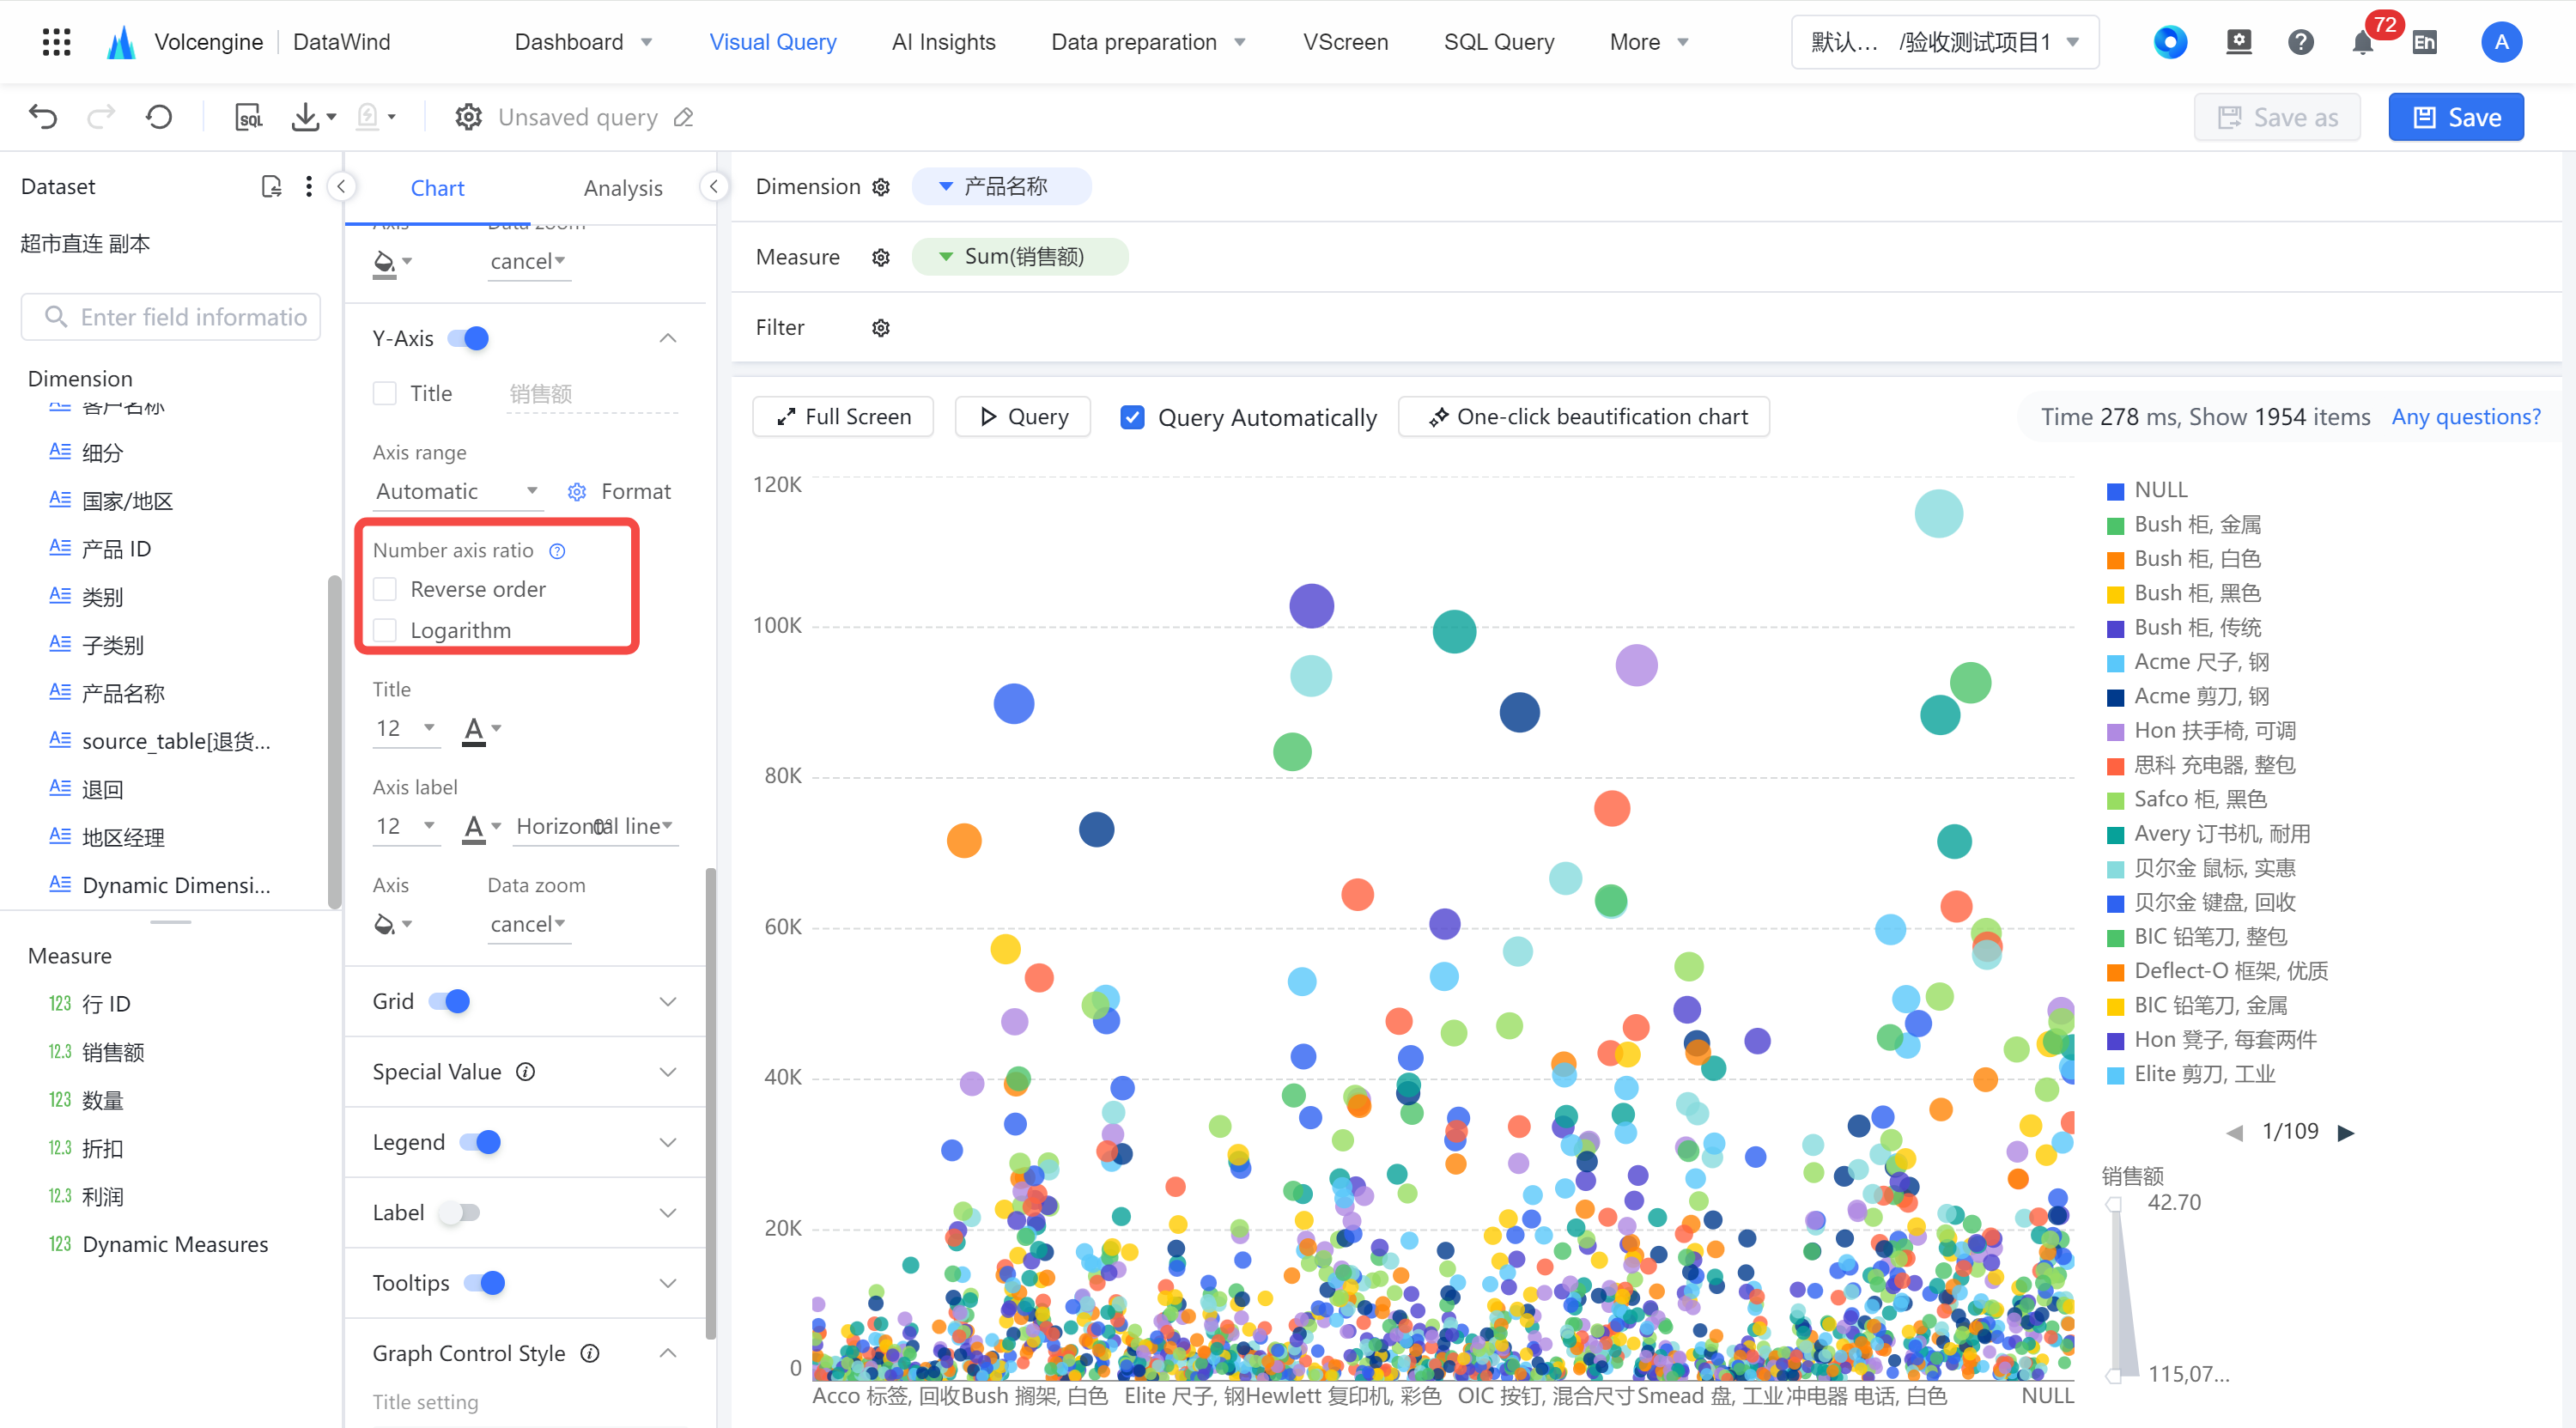Image resolution: width=2576 pixels, height=1428 pixels.
Task: Open dataset three-dot menu
Action: [308, 186]
